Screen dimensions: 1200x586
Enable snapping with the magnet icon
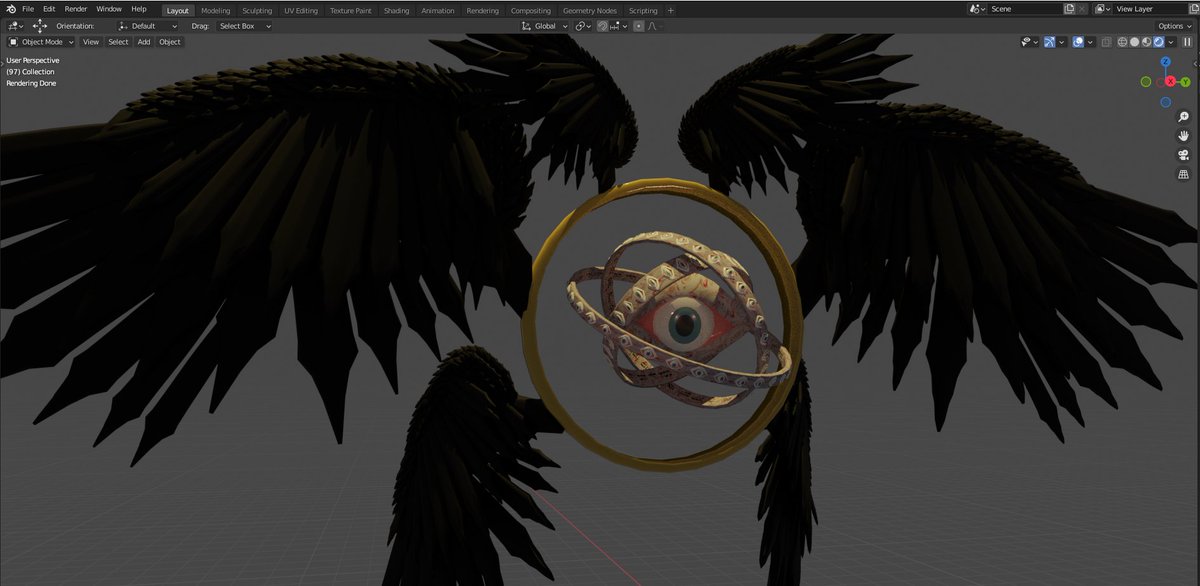(x=602, y=25)
